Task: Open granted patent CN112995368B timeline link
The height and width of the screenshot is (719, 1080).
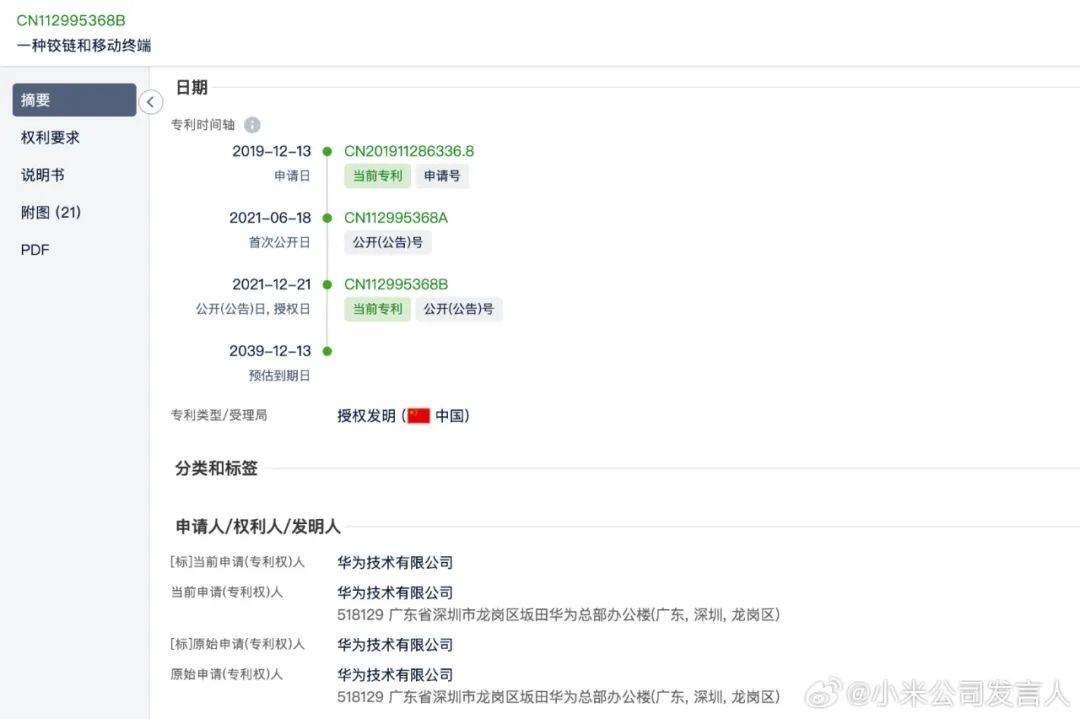Action: coord(396,284)
